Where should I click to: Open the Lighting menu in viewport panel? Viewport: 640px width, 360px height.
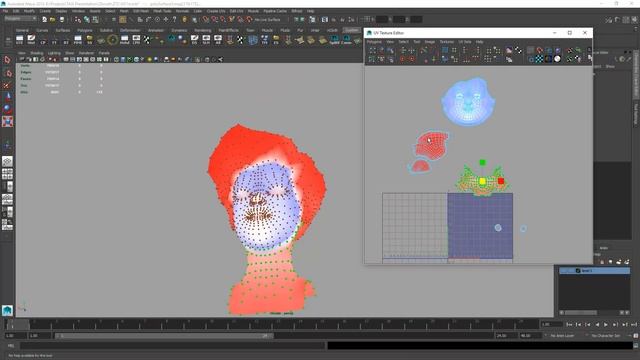54,53
